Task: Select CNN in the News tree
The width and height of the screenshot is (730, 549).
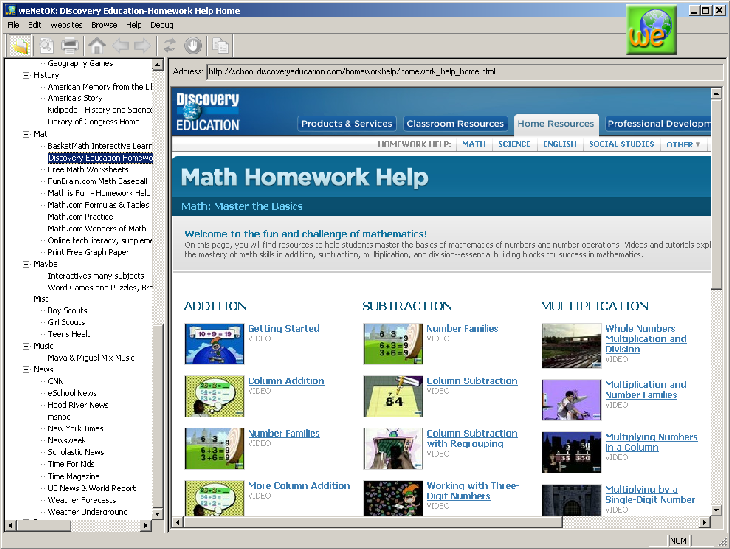Action: tap(55, 381)
